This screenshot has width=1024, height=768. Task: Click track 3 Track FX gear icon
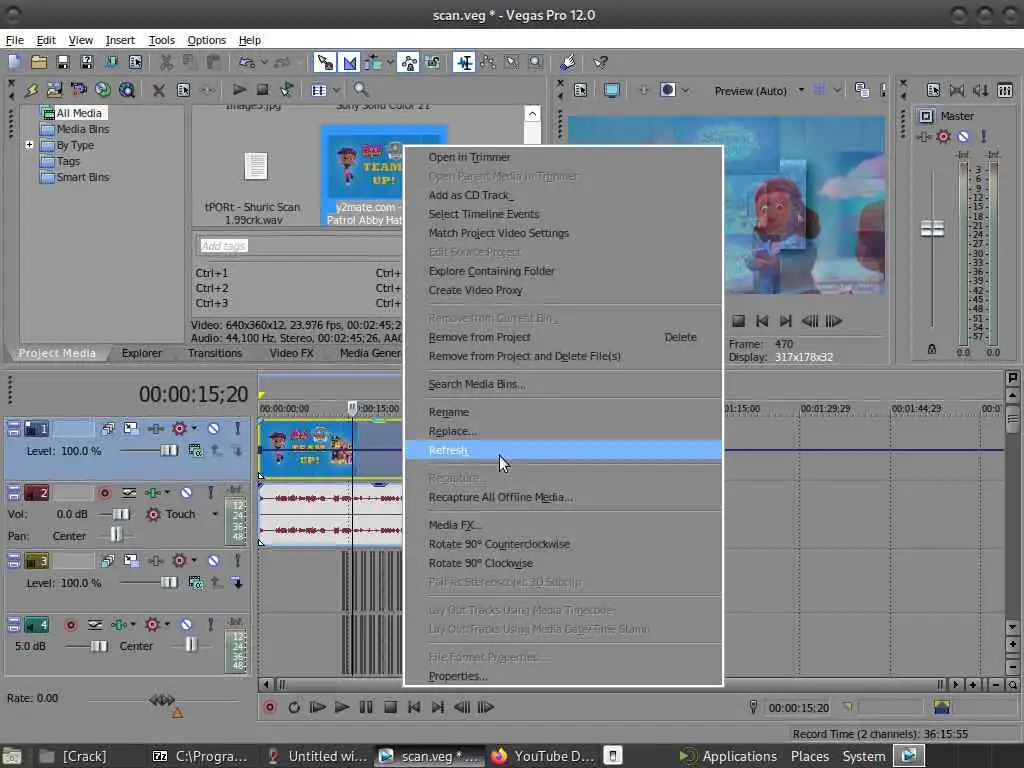[x=179, y=560]
